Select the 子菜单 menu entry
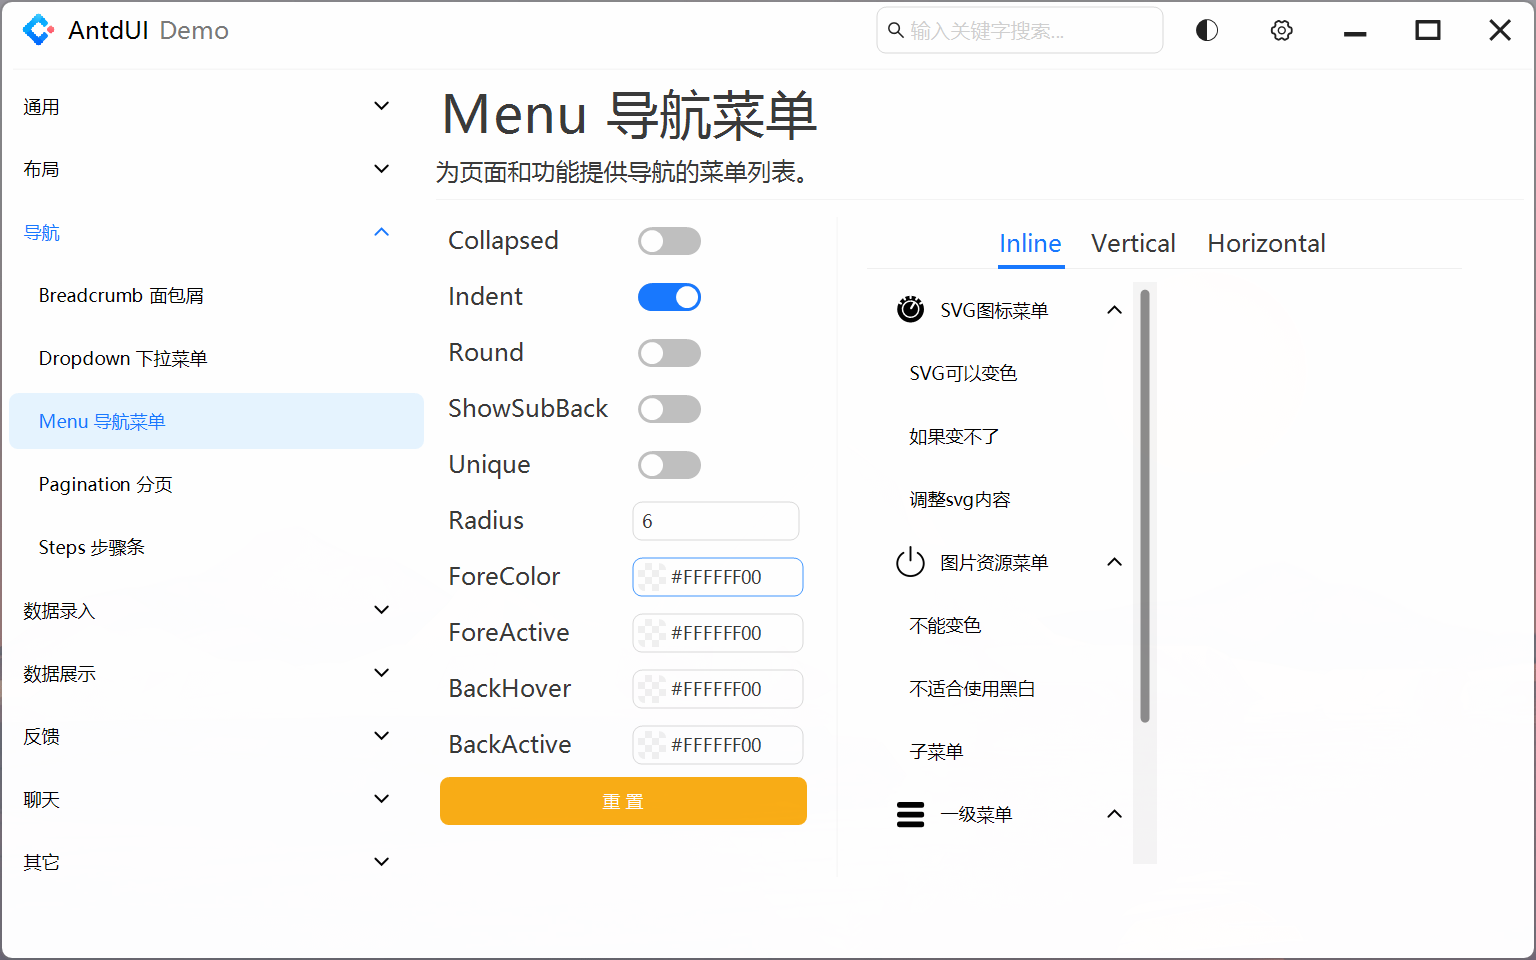The width and height of the screenshot is (1536, 960). [x=937, y=751]
